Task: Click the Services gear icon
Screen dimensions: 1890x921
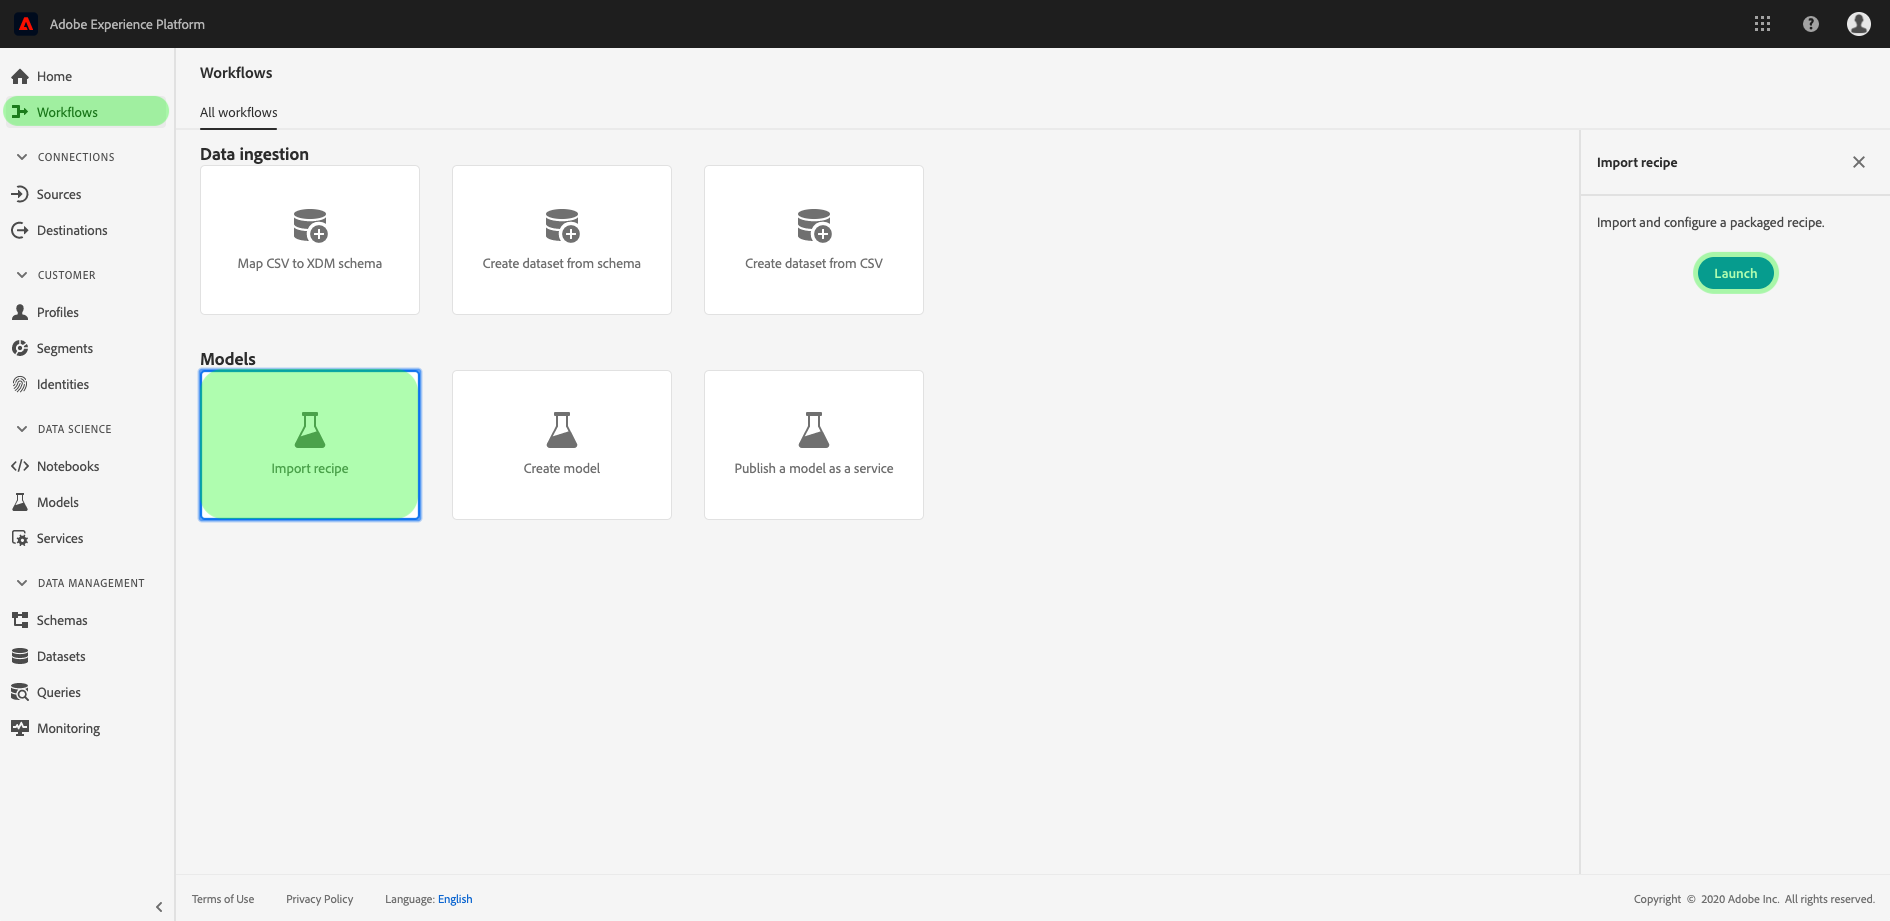Action: (x=20, y=538)
